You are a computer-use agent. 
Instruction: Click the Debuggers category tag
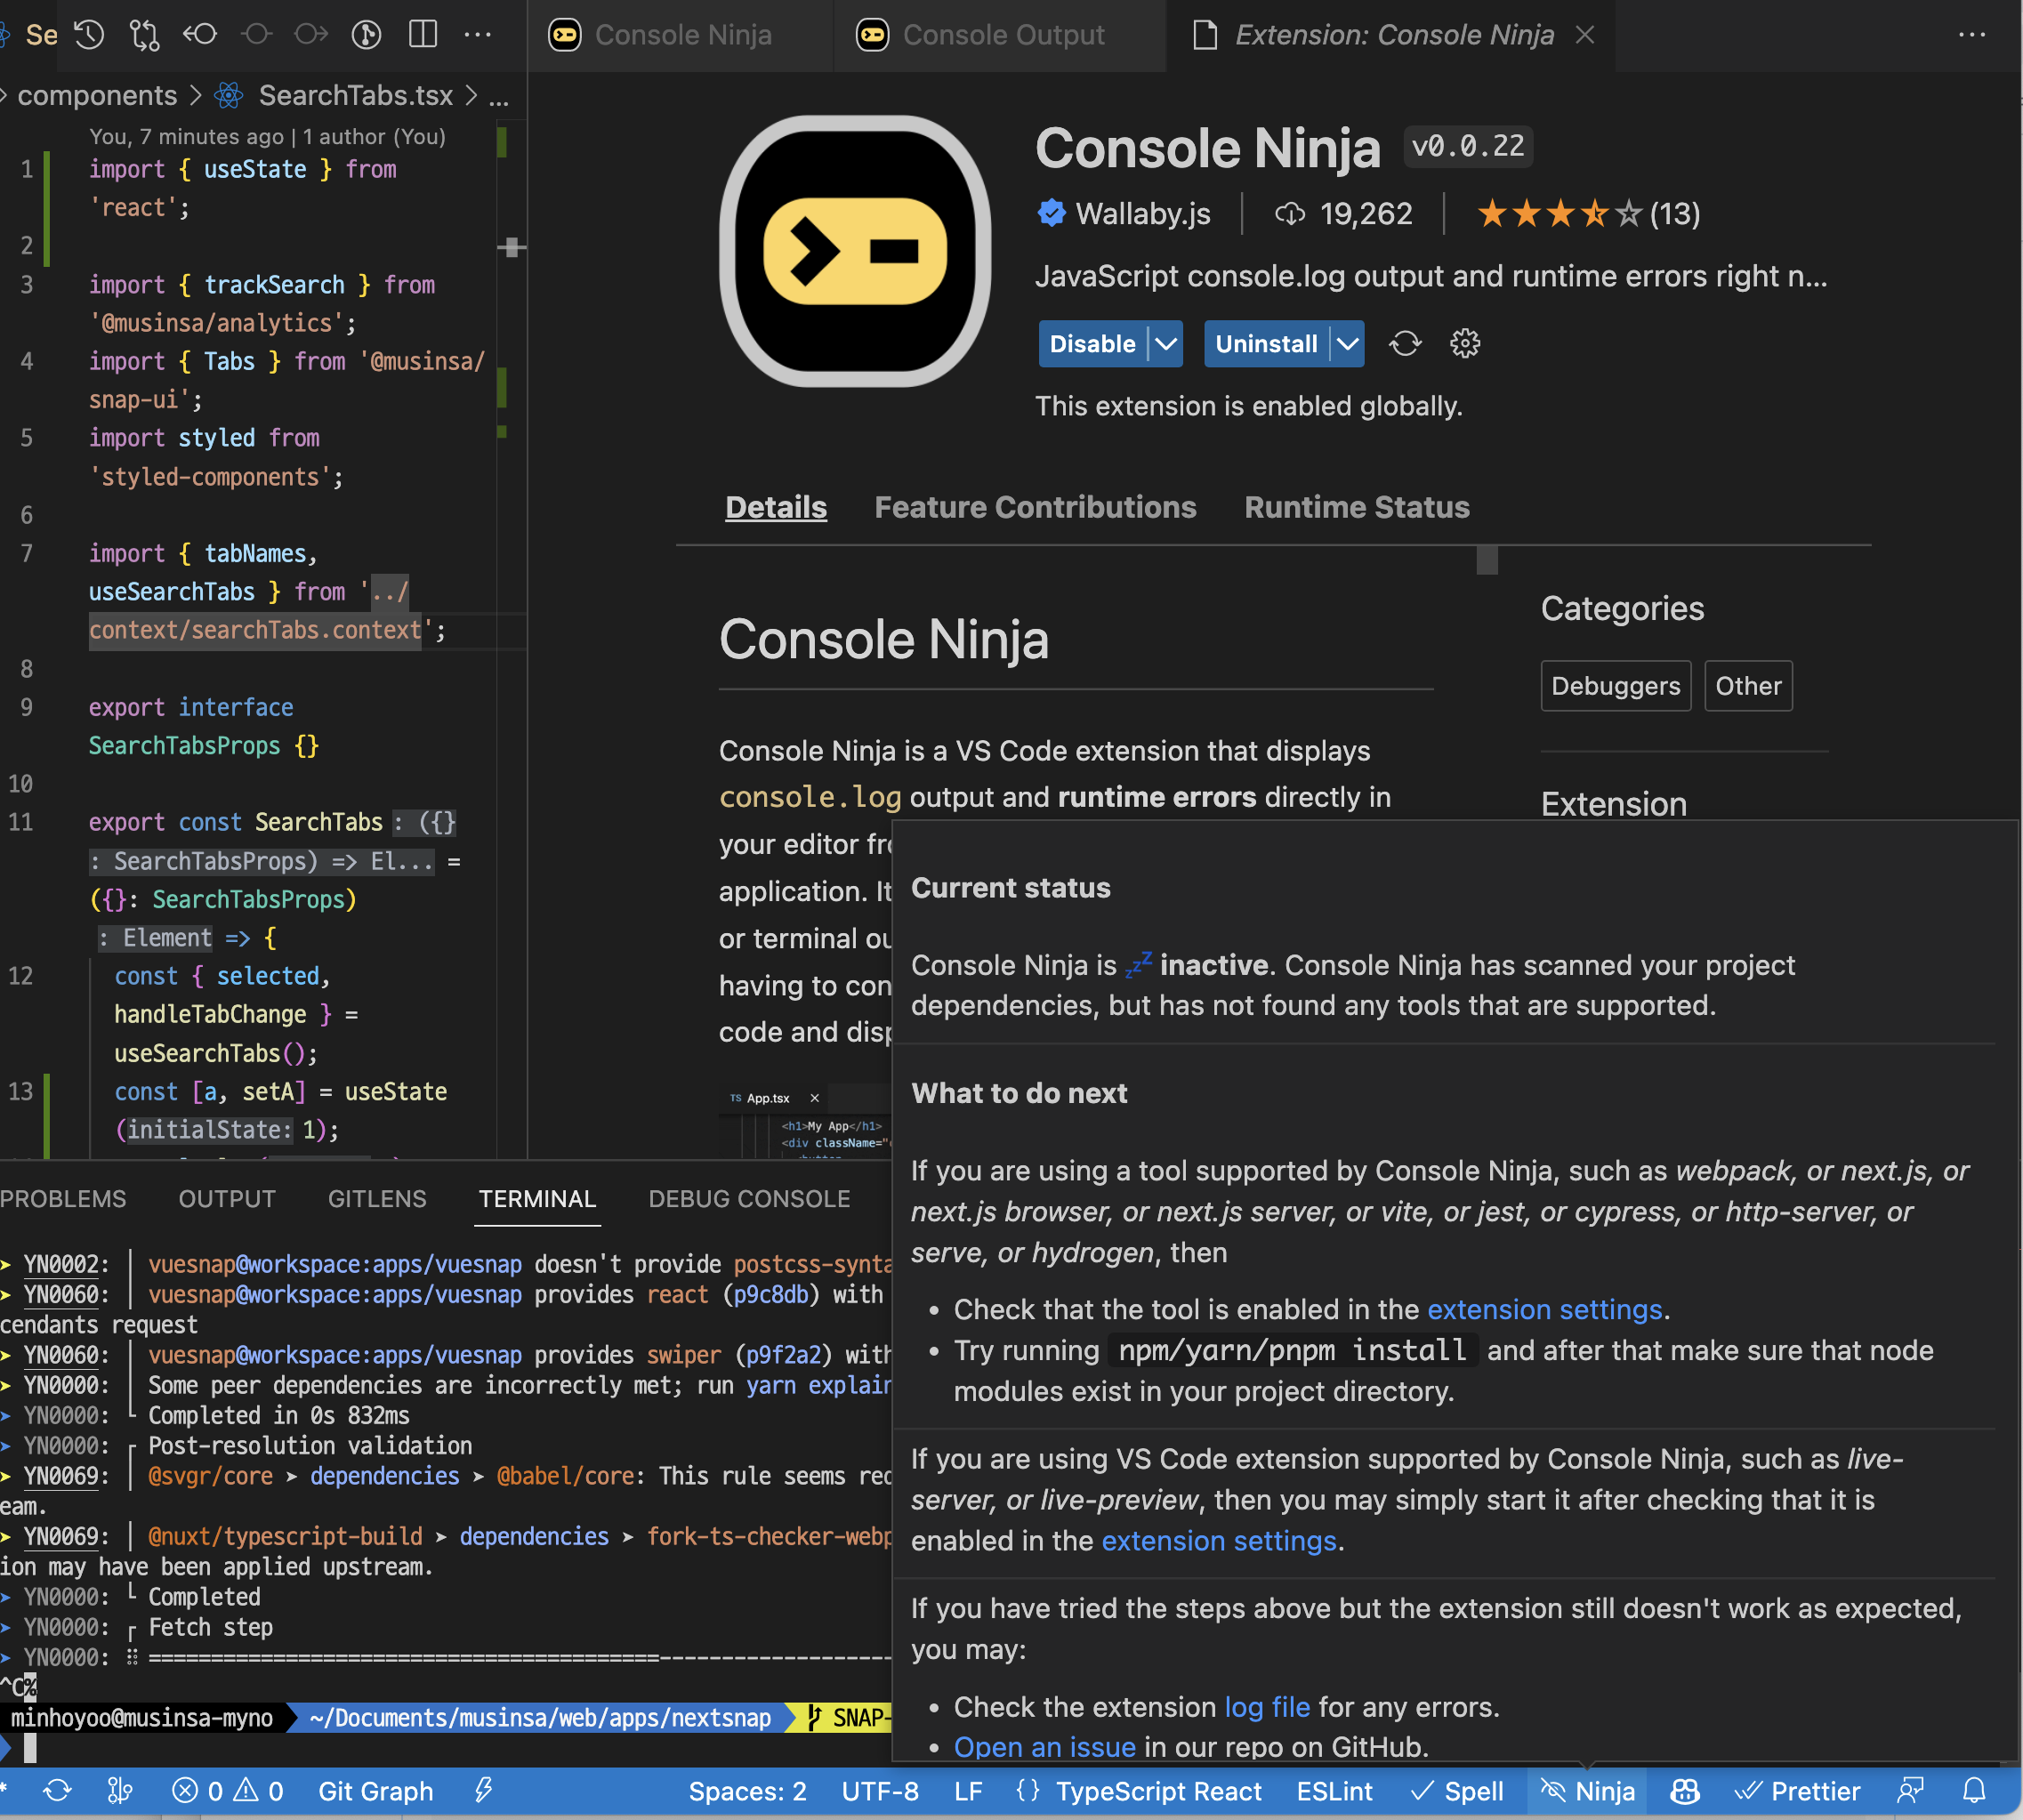[1615, 686]
